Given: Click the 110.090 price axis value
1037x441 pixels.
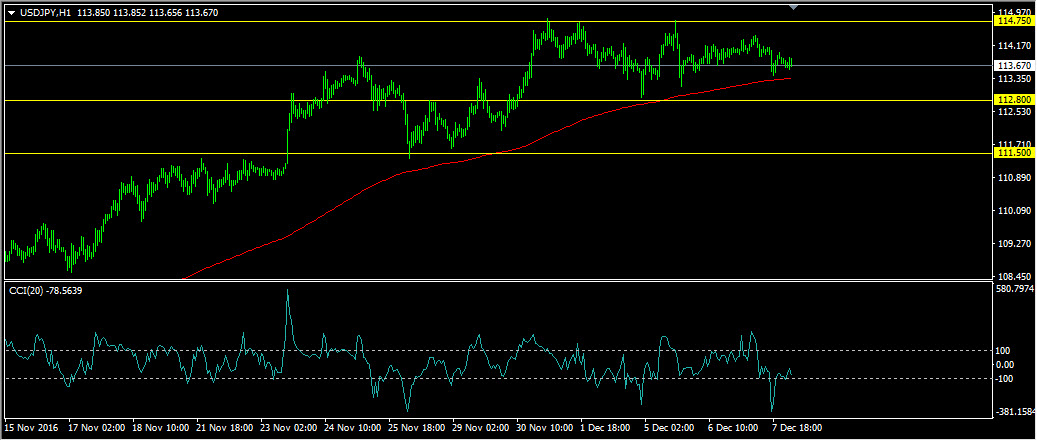Looking at the screenshot, I should [1015, 211].
